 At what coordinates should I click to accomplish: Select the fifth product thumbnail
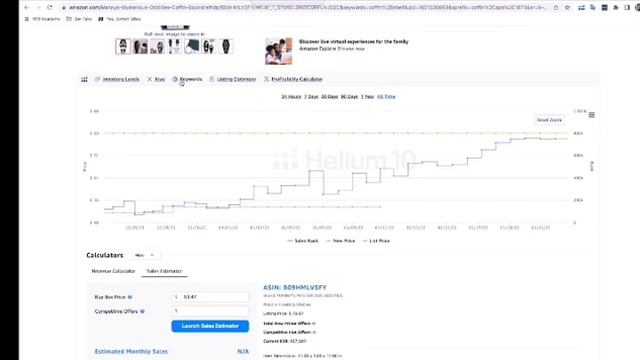191,47
